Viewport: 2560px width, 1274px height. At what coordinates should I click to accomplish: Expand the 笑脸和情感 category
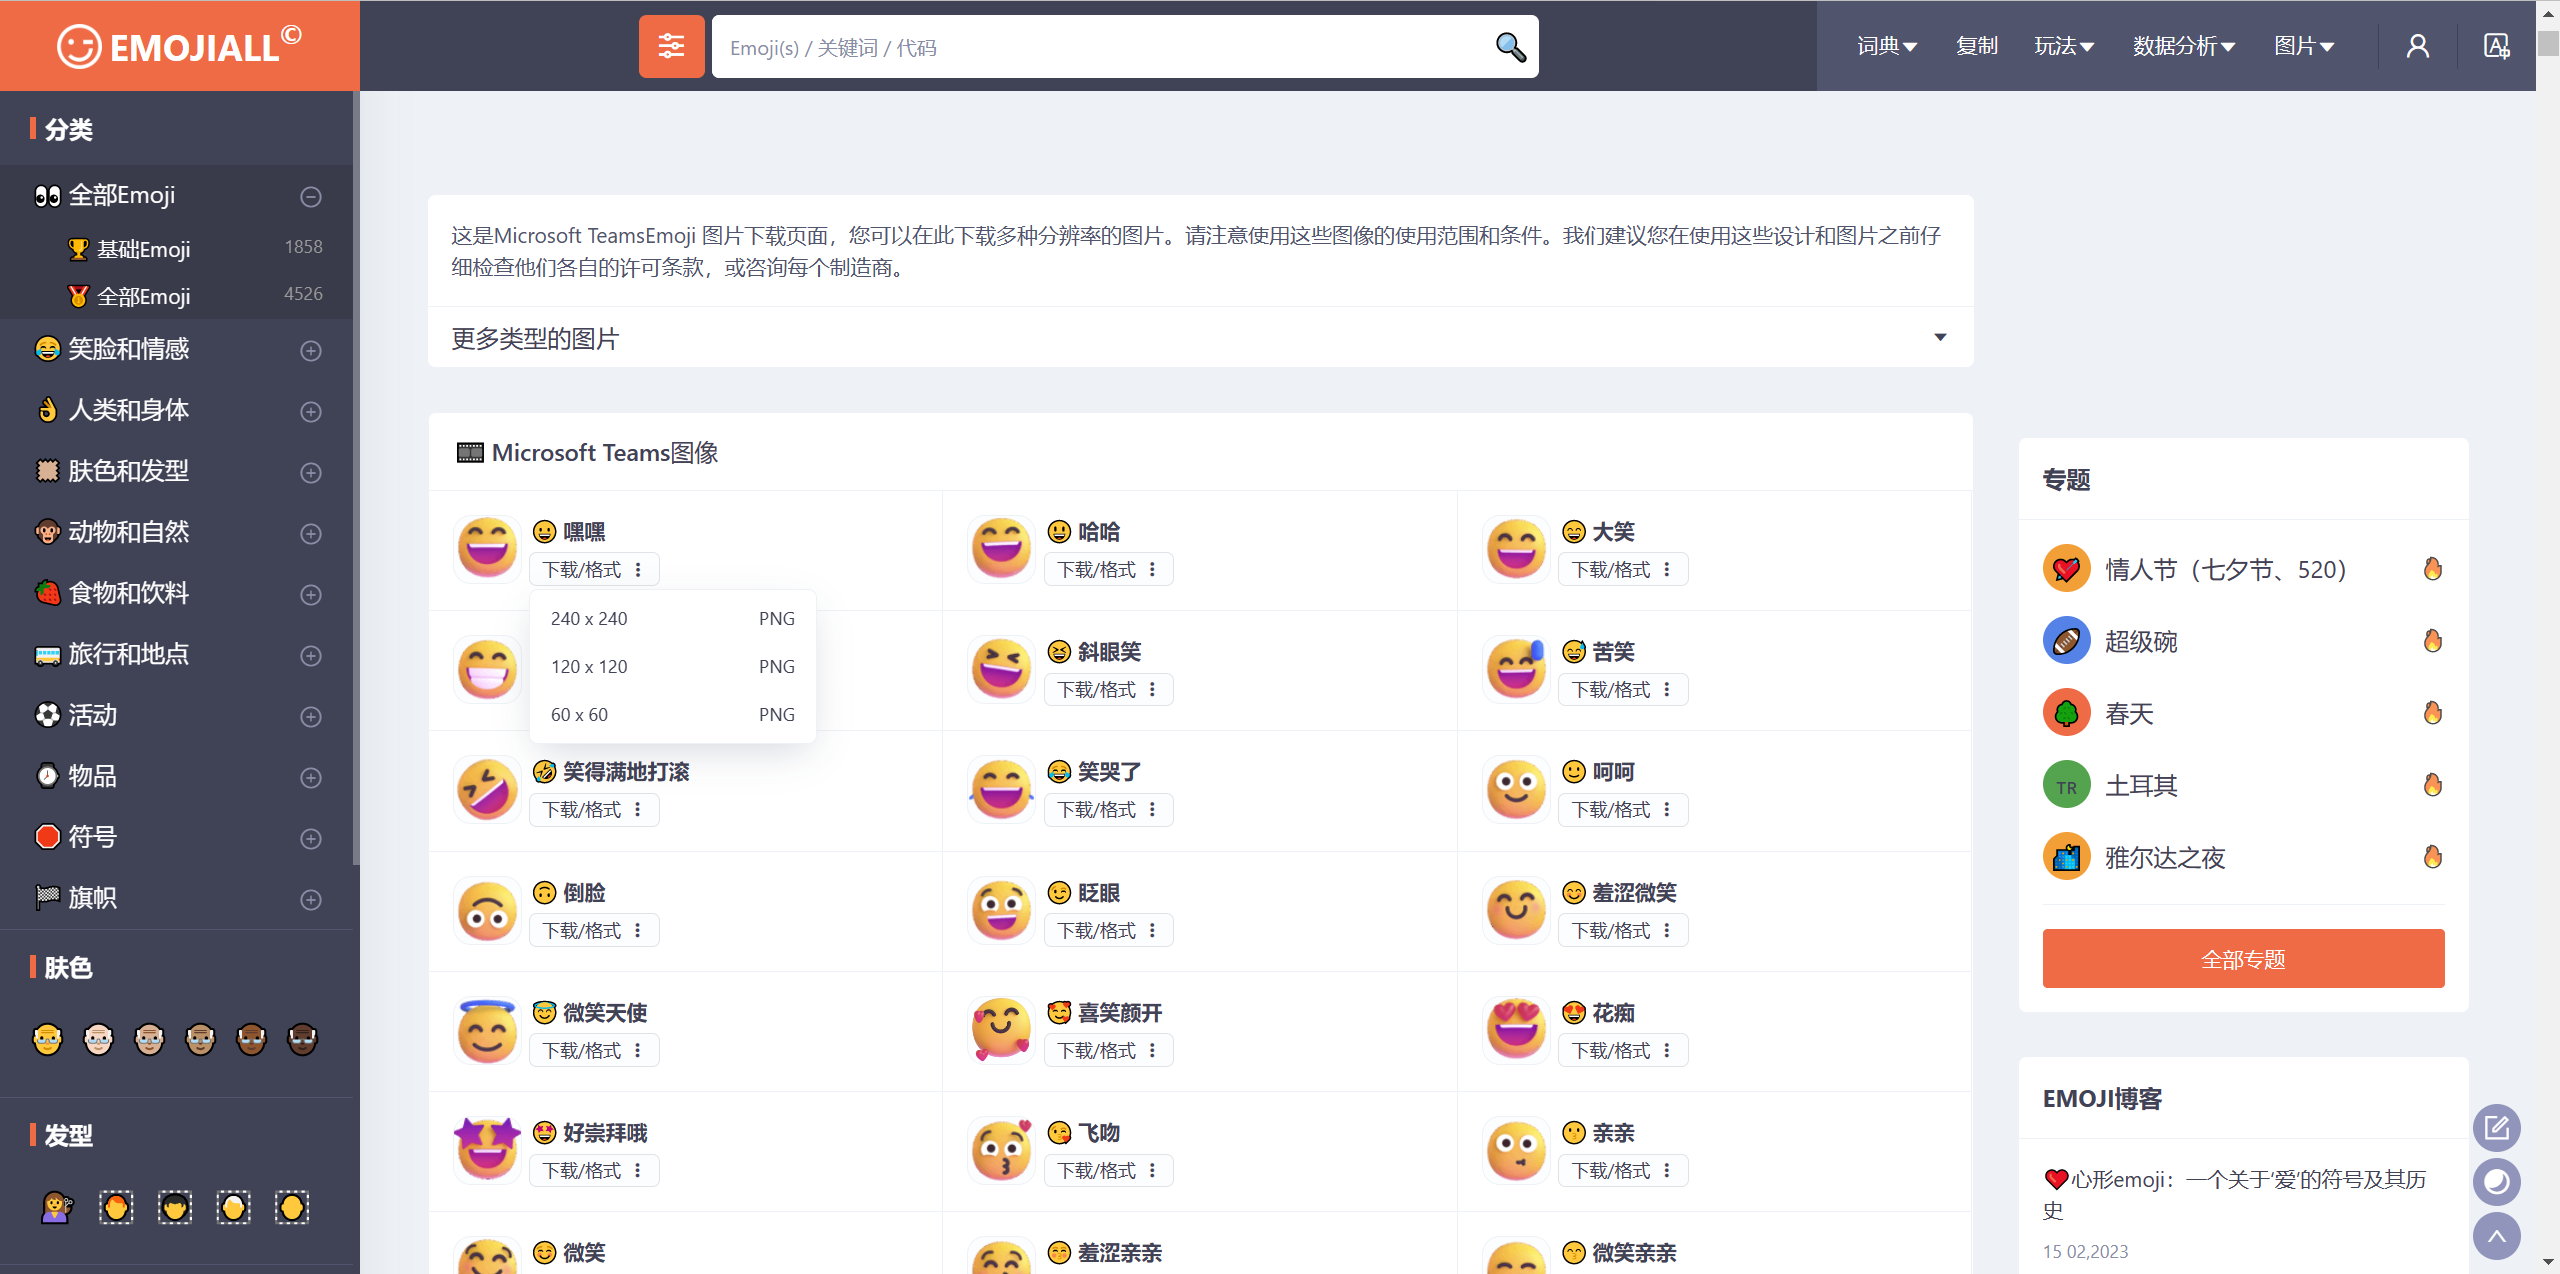point(309,351)
